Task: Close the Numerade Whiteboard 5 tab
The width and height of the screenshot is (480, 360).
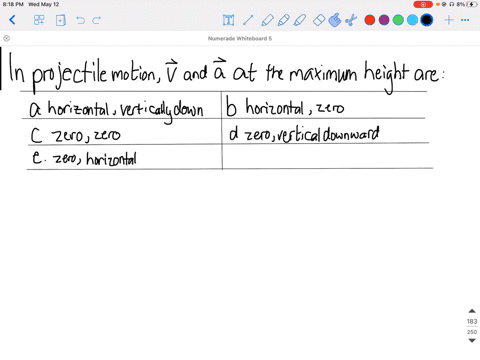Action: [6, 38]
